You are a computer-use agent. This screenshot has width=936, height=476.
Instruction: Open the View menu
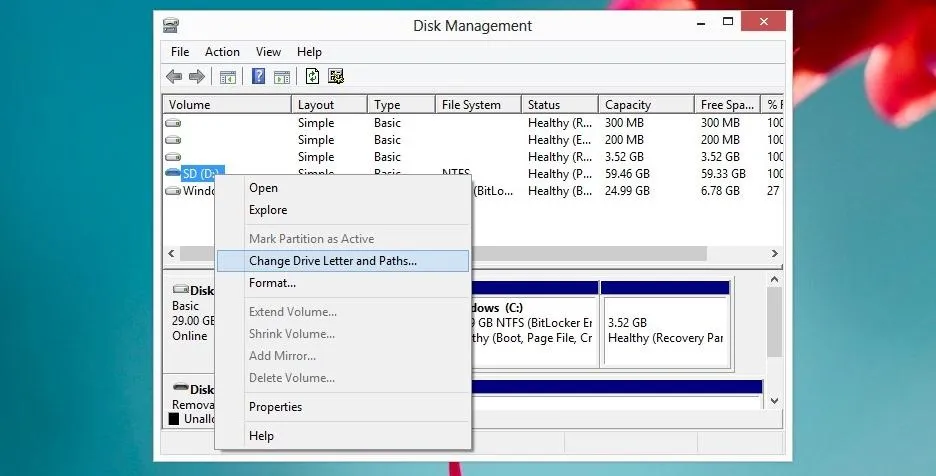[268, 52]
